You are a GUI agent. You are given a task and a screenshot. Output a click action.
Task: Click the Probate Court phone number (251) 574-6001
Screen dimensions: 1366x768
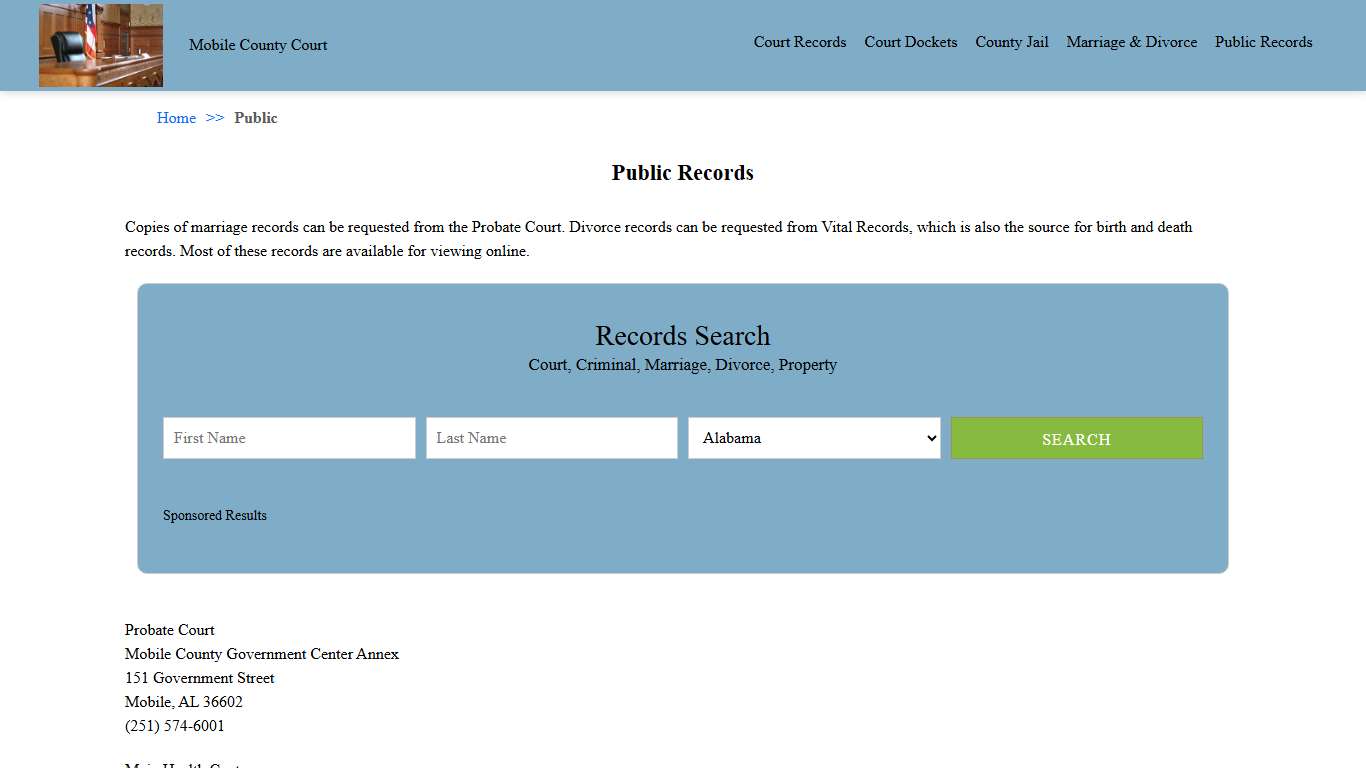174,726
